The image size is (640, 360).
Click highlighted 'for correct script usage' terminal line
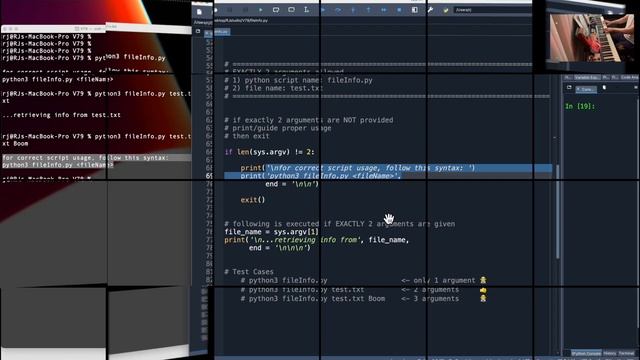85,158
